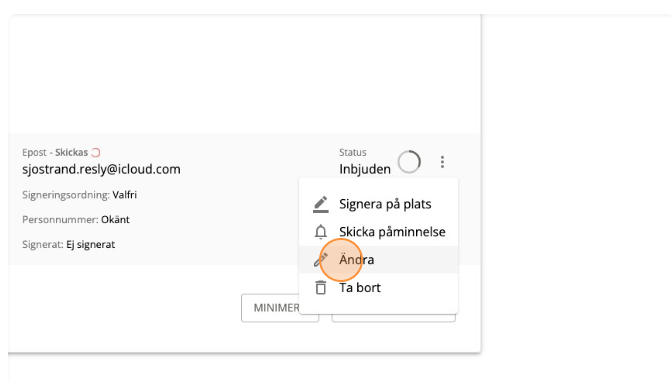672x382 pixels.
Task: Click the Inbjuden status text
Action: click(365, 169)
